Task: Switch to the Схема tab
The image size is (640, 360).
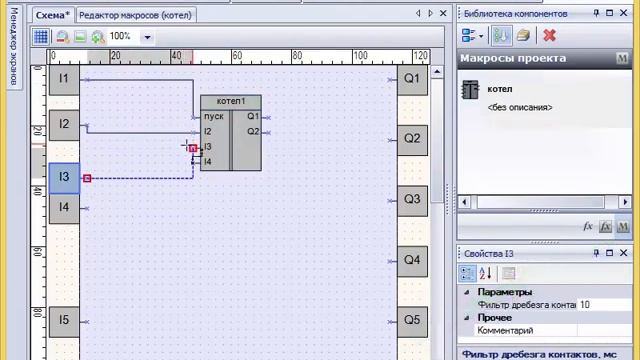Action: pyautogui.click(x=53, y=15)
